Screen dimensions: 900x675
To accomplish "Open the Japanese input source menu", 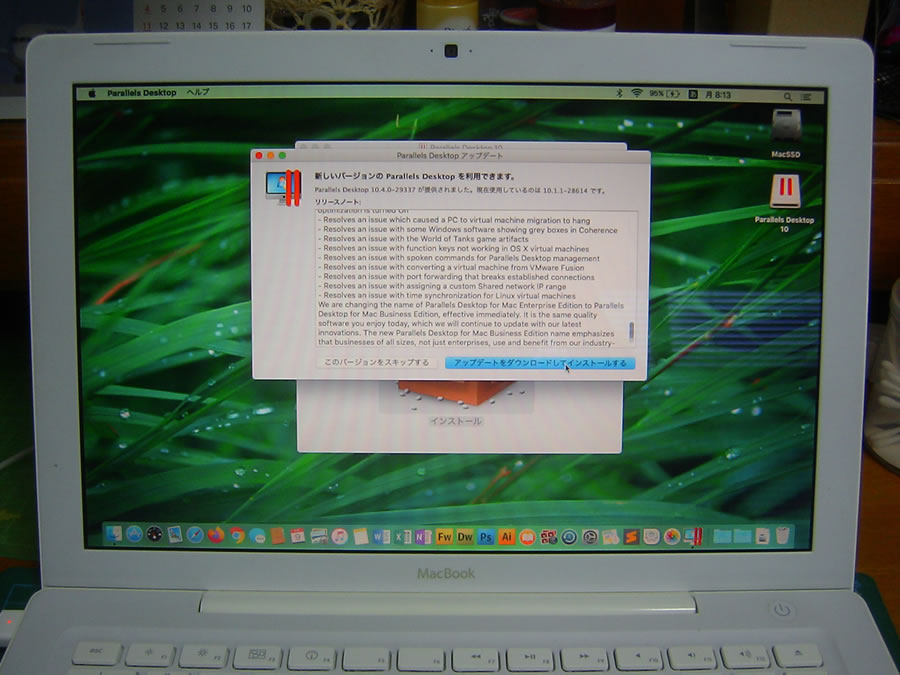I will (x=693, y=94).
